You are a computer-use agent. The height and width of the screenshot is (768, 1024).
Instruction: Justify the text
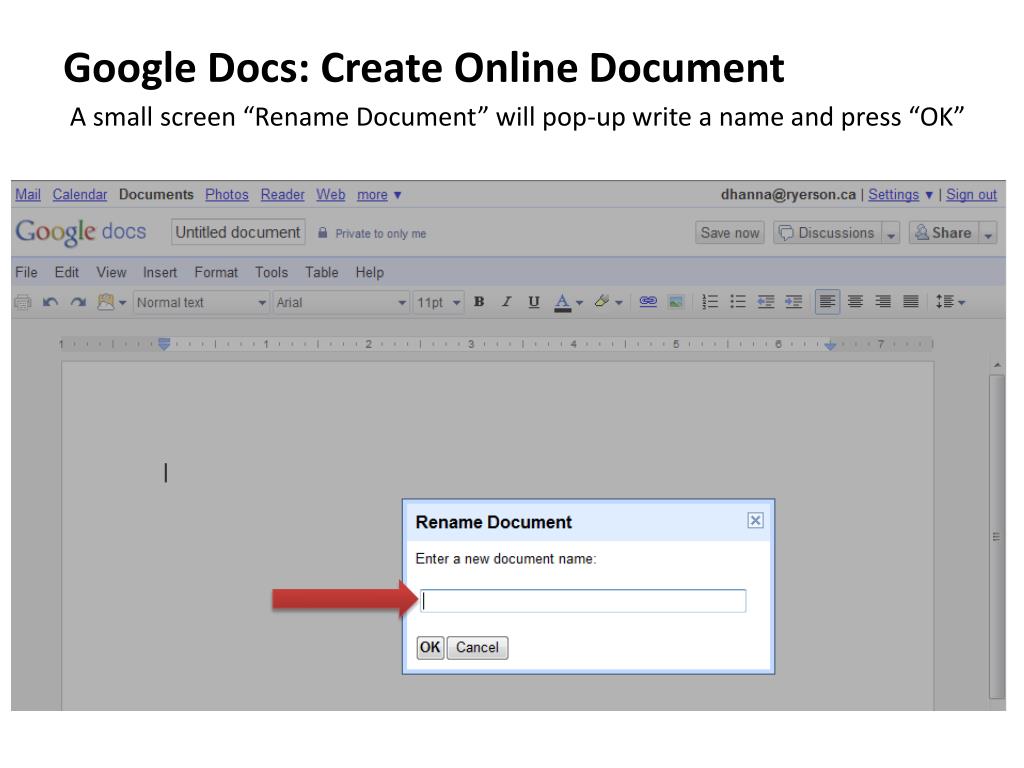[x=910, y=302]
